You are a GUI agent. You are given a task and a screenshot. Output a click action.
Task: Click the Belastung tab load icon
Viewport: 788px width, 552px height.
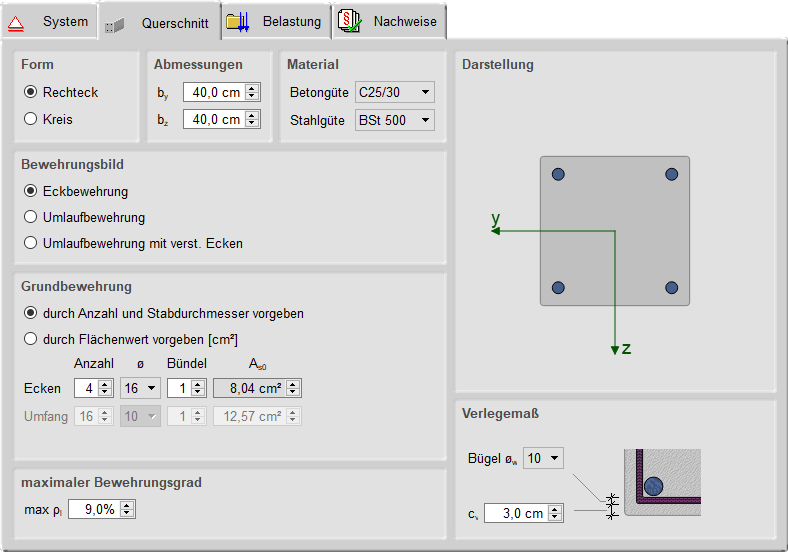237,21
